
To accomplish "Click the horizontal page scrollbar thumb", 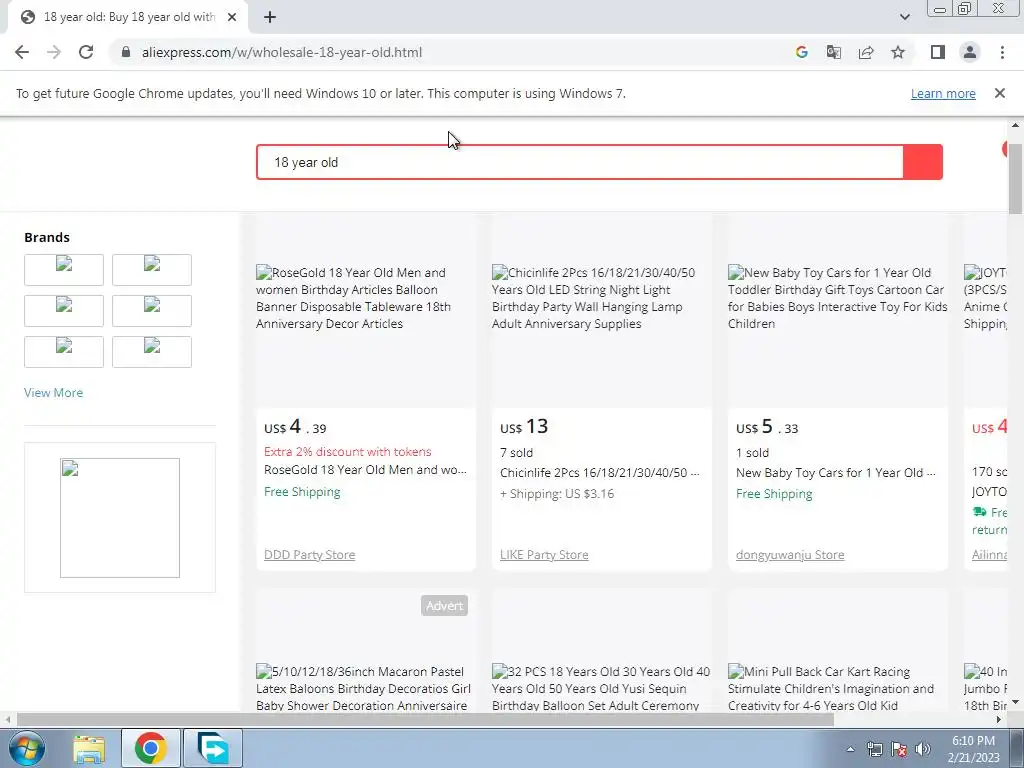I will coord(425,720).
